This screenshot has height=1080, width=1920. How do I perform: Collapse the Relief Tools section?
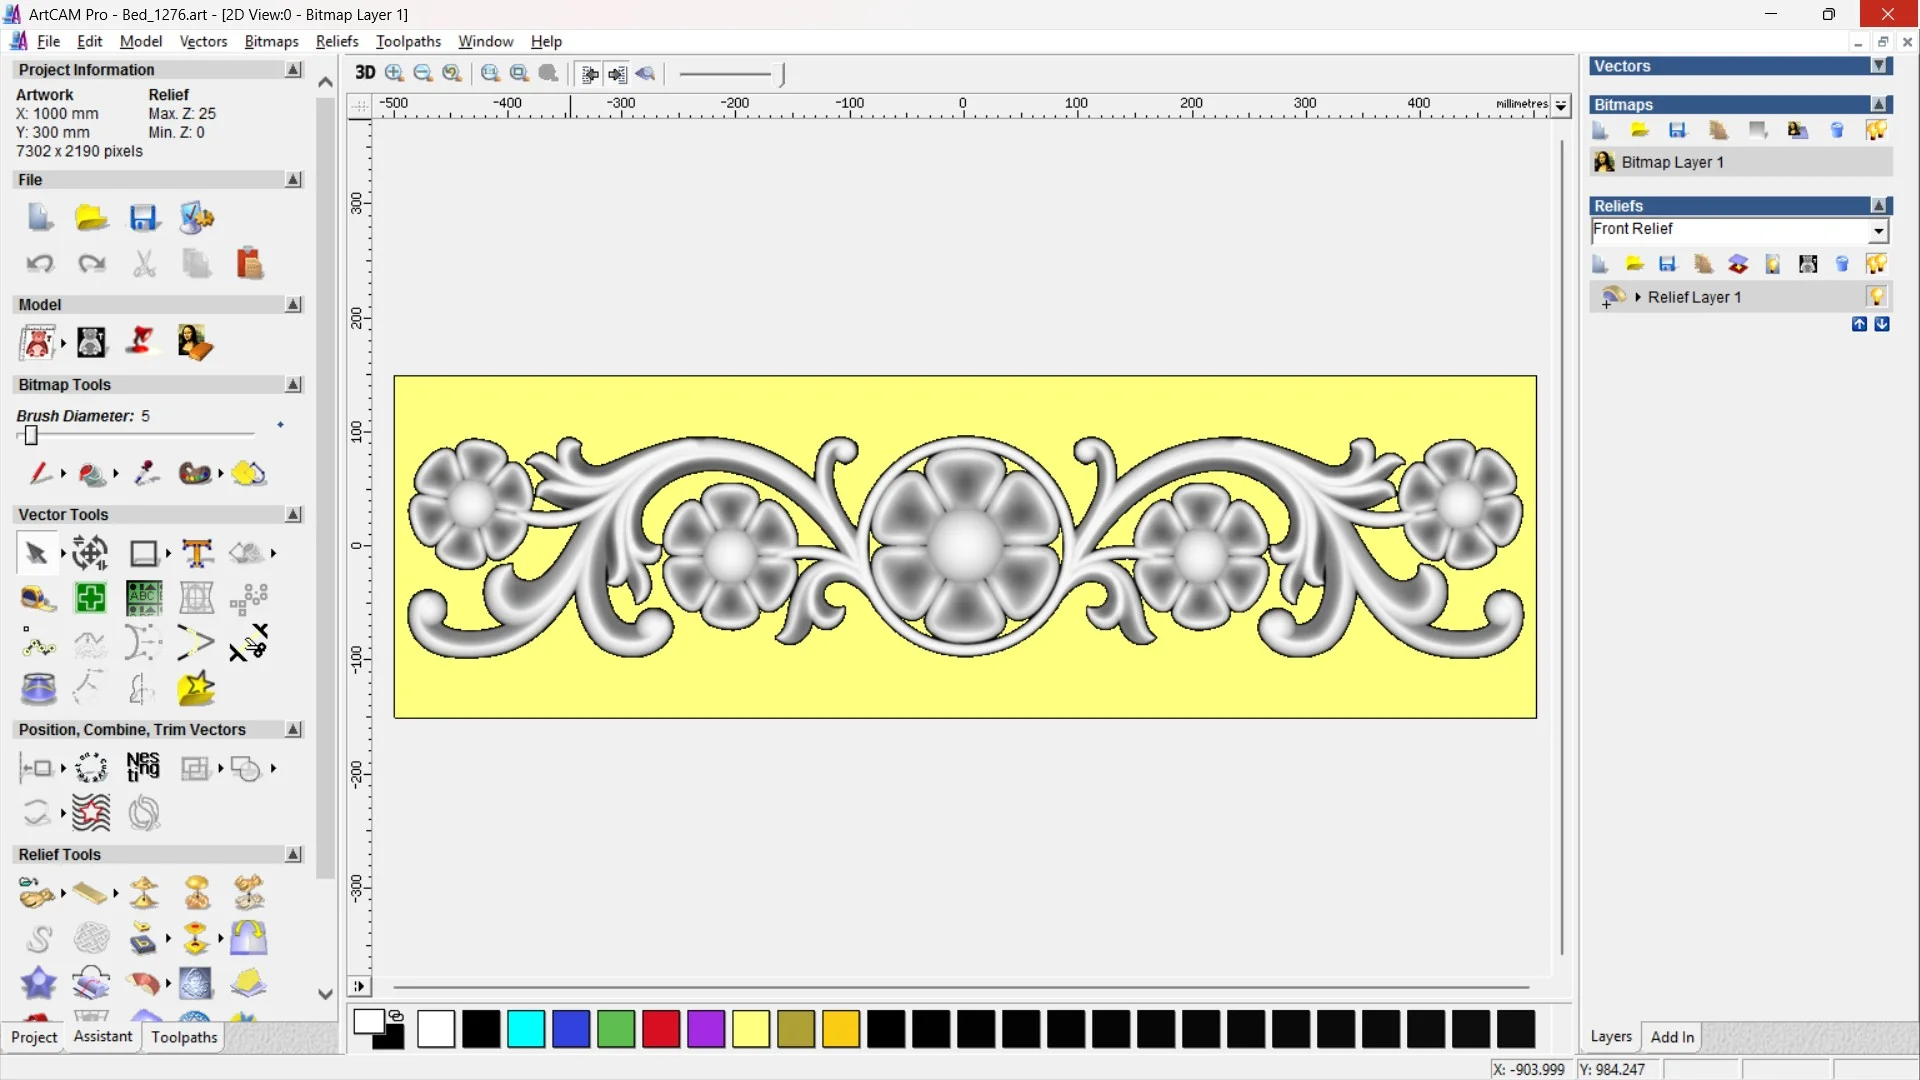[x=293, y=855]
